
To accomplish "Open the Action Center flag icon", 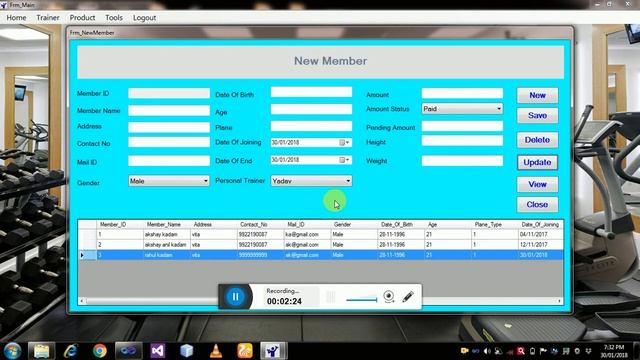I will 543,351.
